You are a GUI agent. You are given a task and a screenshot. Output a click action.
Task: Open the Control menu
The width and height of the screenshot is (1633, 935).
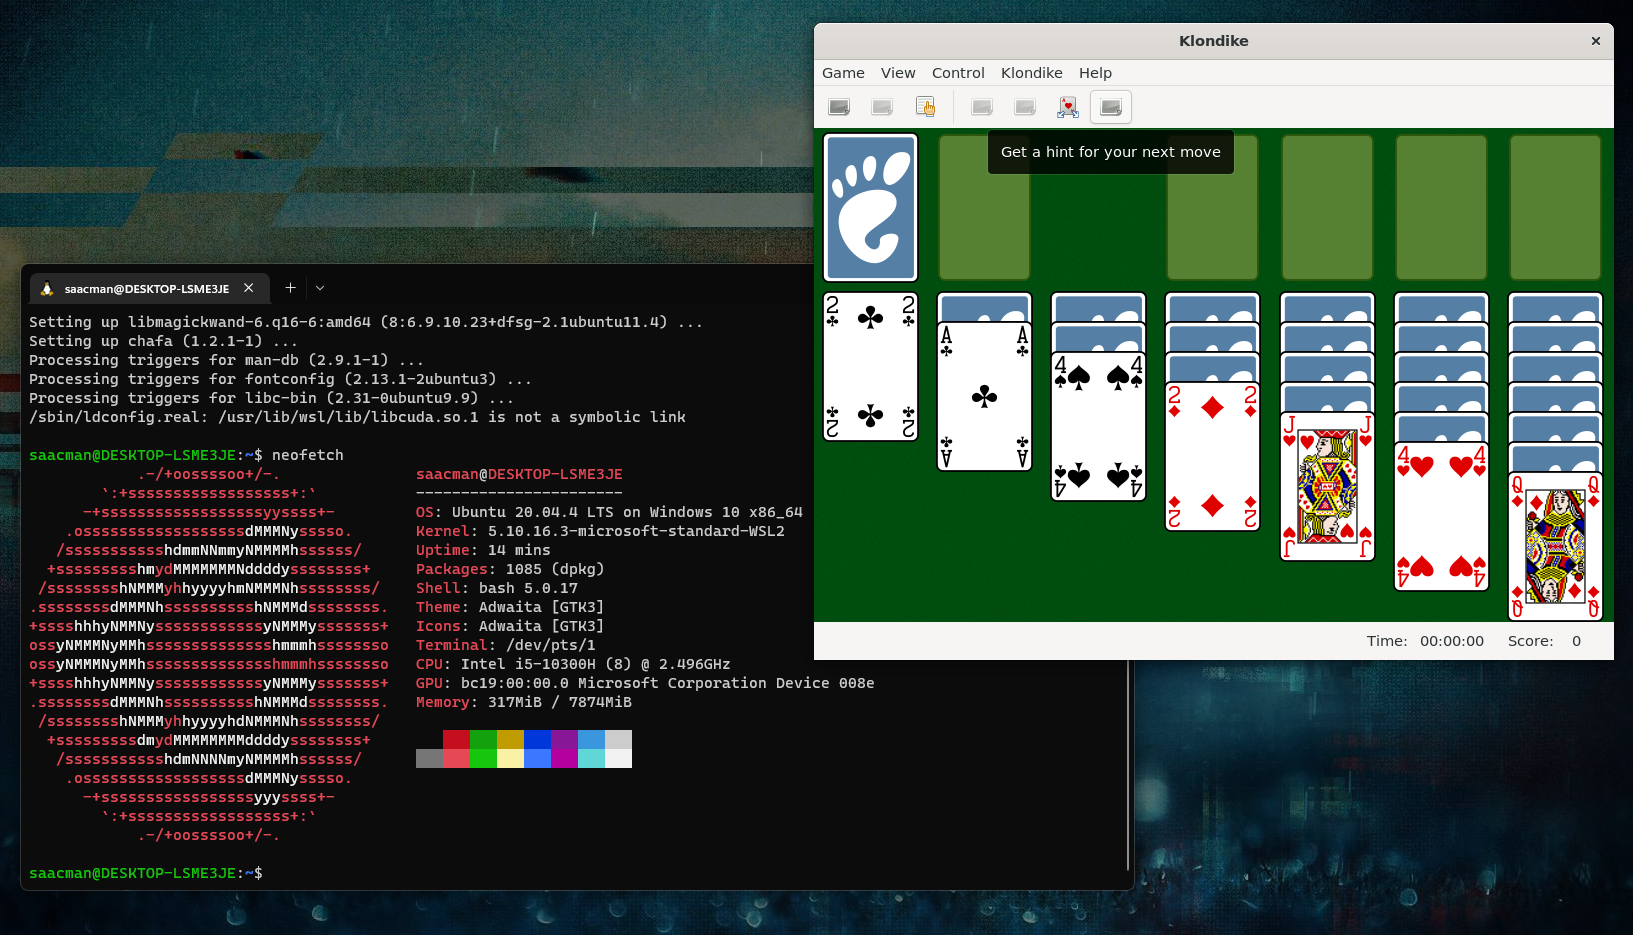[x=957, y=73]
